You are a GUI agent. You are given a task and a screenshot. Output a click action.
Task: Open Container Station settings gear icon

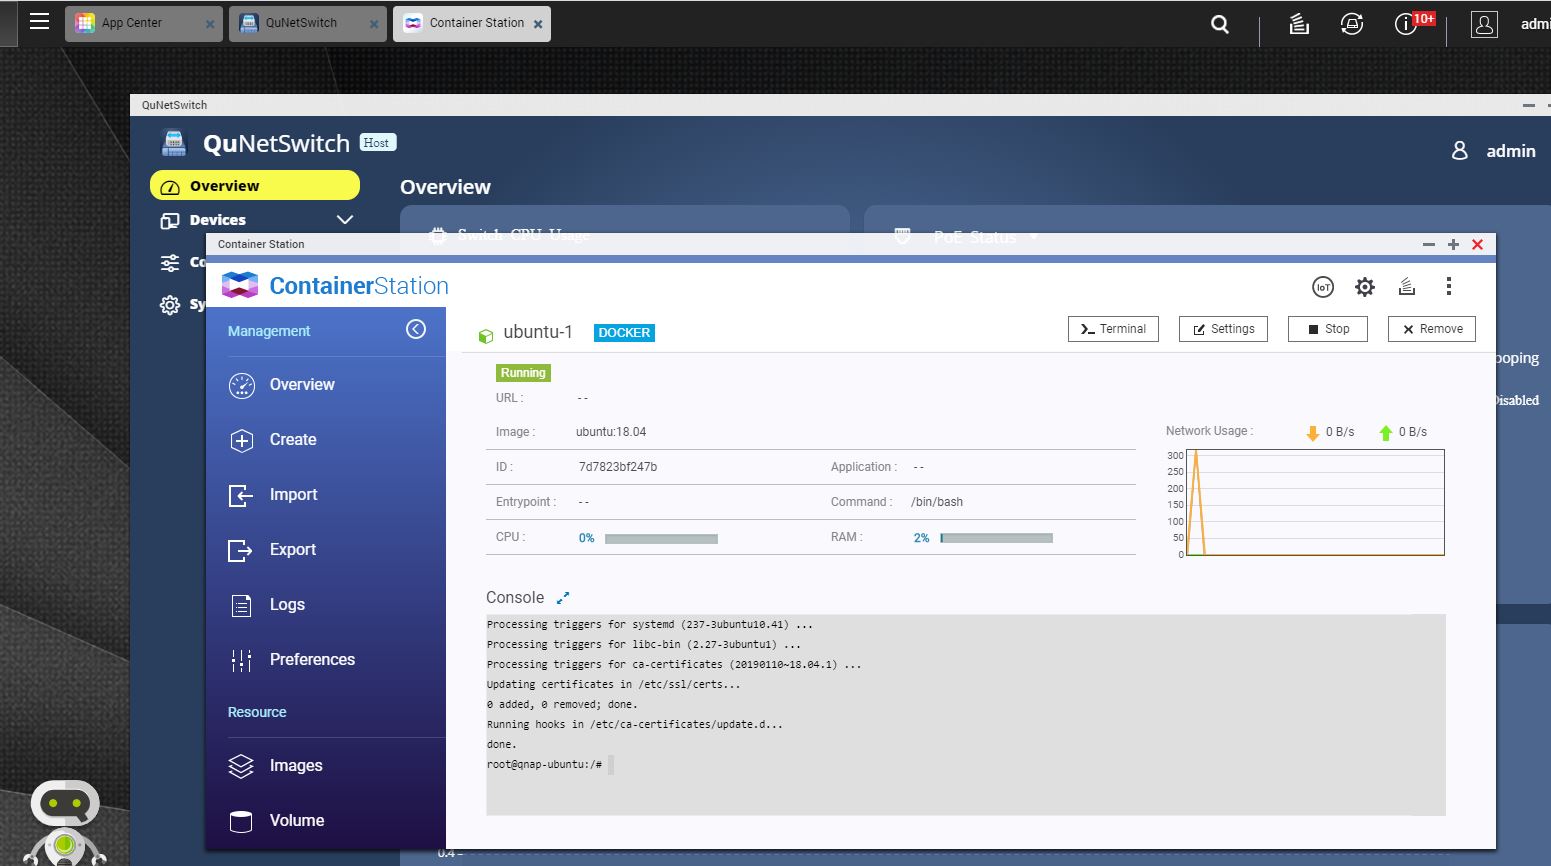click(1364, 287)
